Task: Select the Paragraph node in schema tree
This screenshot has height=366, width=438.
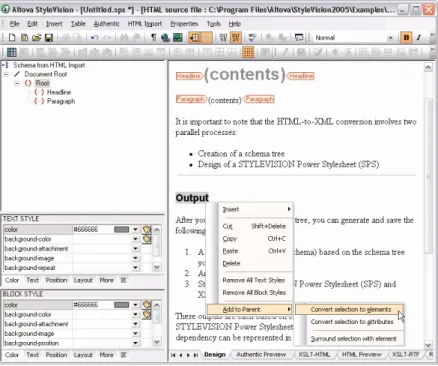Action: pos(61,101)
